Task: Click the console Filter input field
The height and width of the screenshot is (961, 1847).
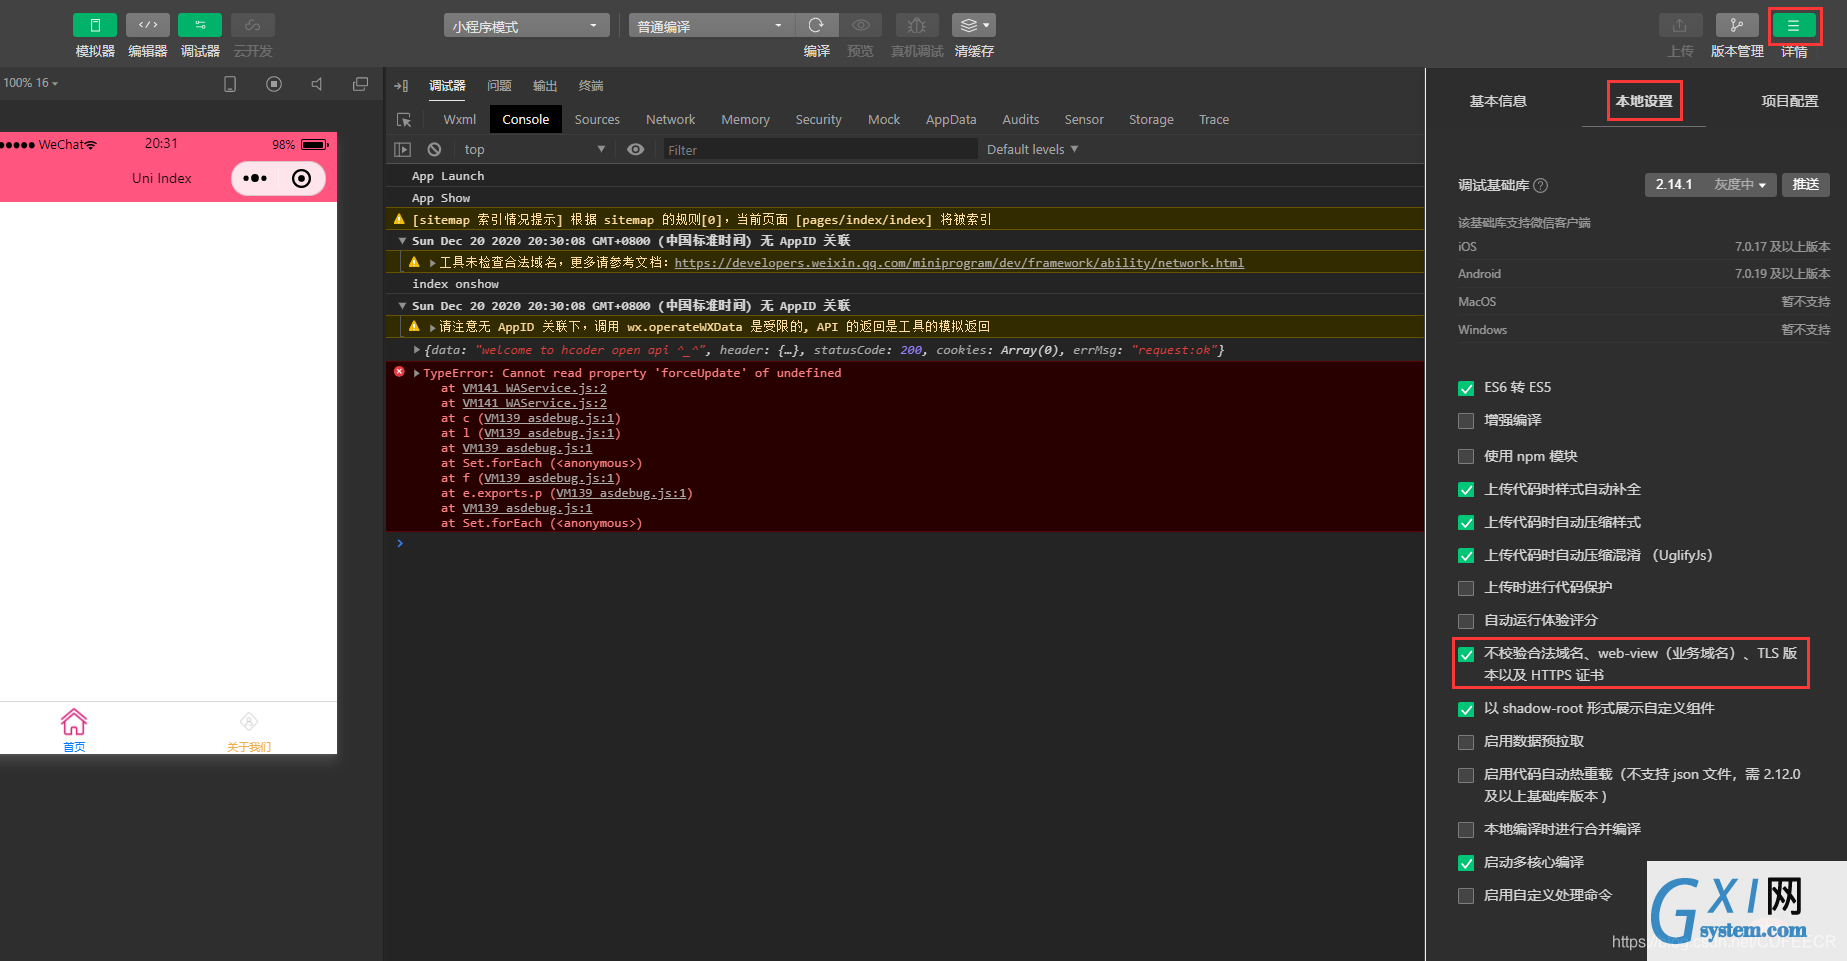Action: coord(819,150)
